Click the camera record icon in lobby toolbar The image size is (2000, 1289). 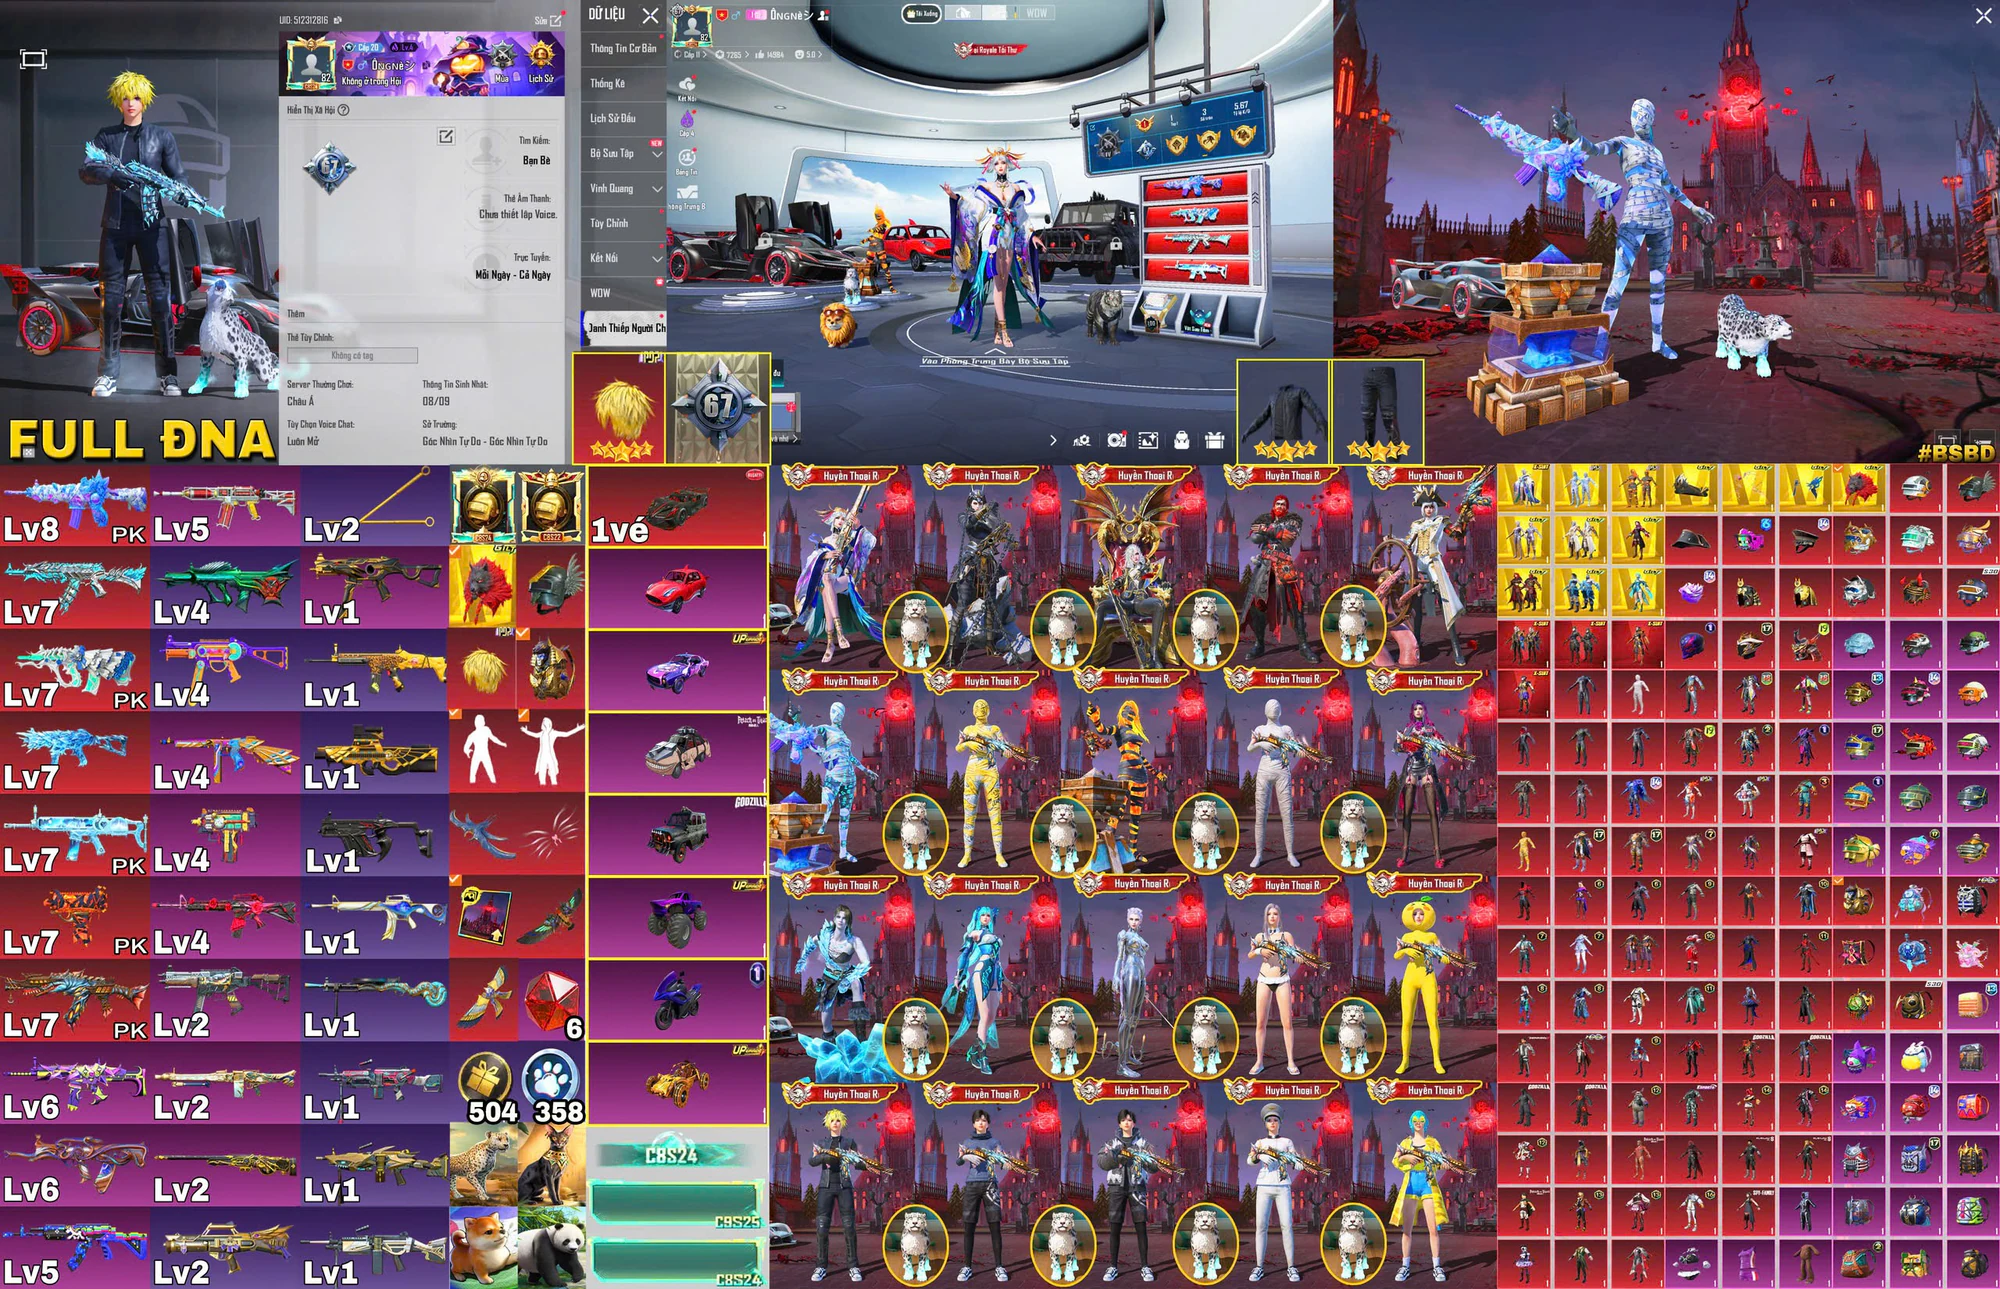pos(1116,440)
